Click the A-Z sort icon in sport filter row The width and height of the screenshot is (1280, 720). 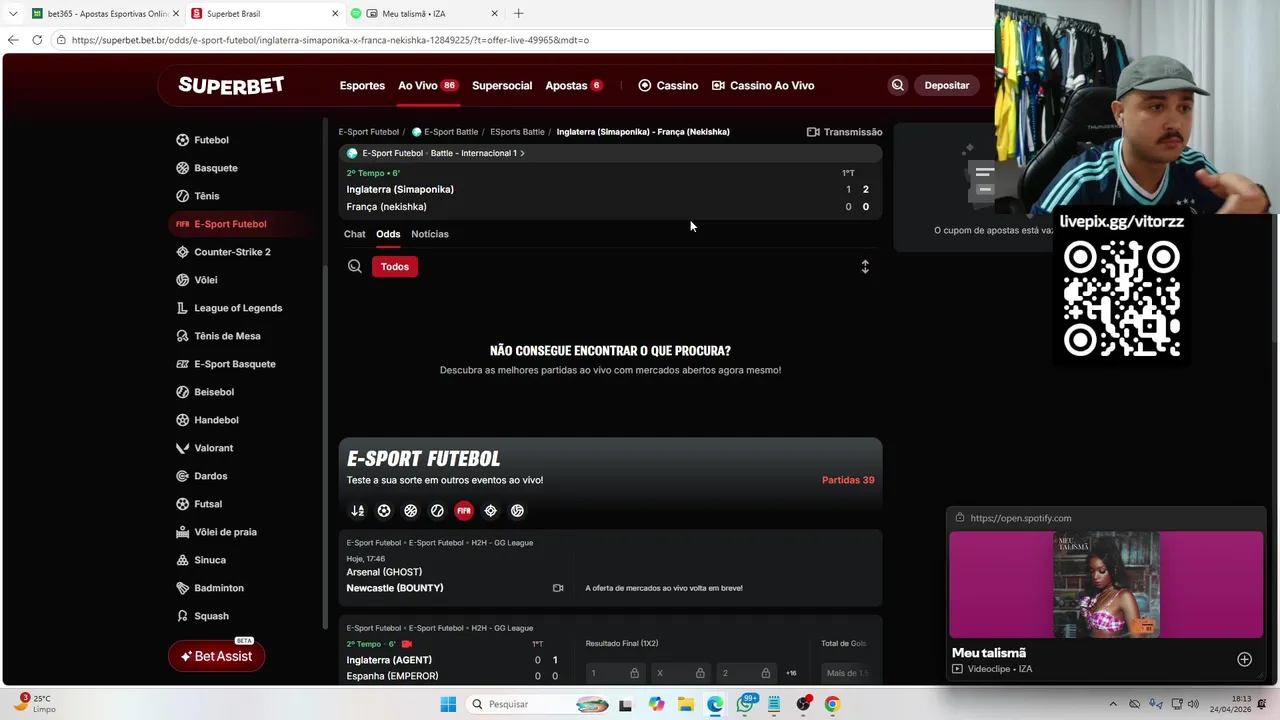(357, 511)
